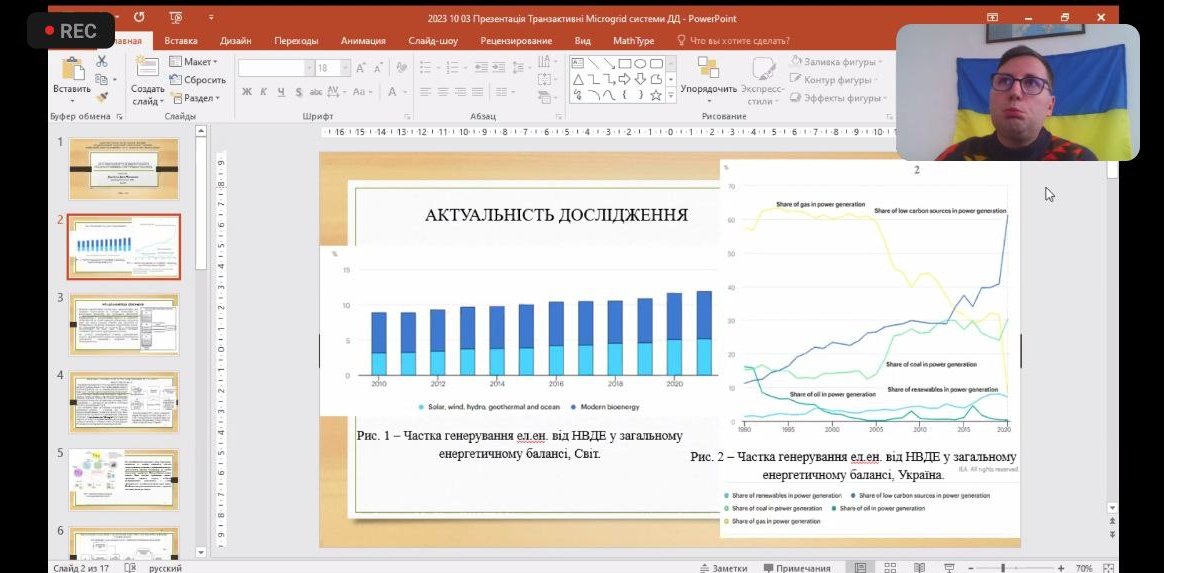Switch to slide sorter view icon
This screenshot has width=1186, height=573.
click(x=889, y=567)
